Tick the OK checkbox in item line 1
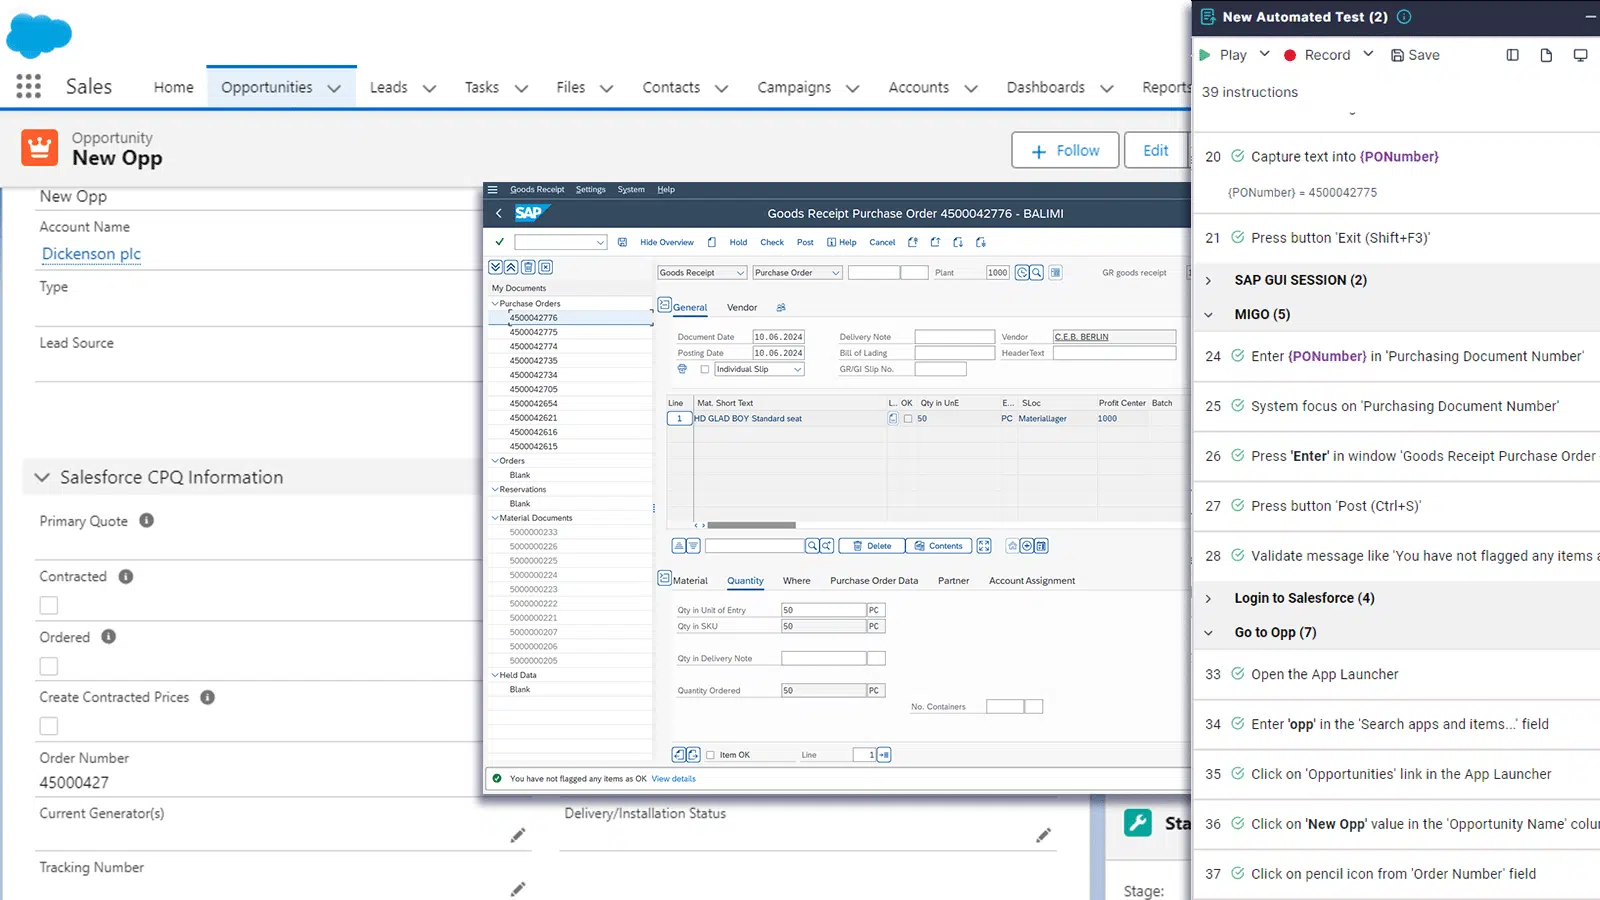Image resolution: width=1600 pixels, height=900 pixels. click(x=908, y=419)
